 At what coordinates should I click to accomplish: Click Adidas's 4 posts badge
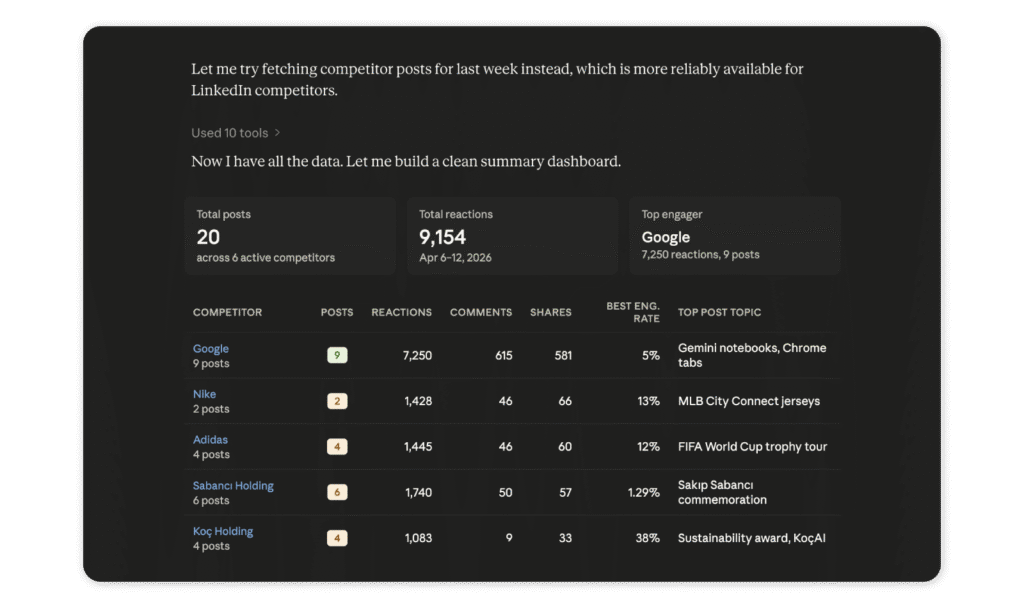coord(337,447)
